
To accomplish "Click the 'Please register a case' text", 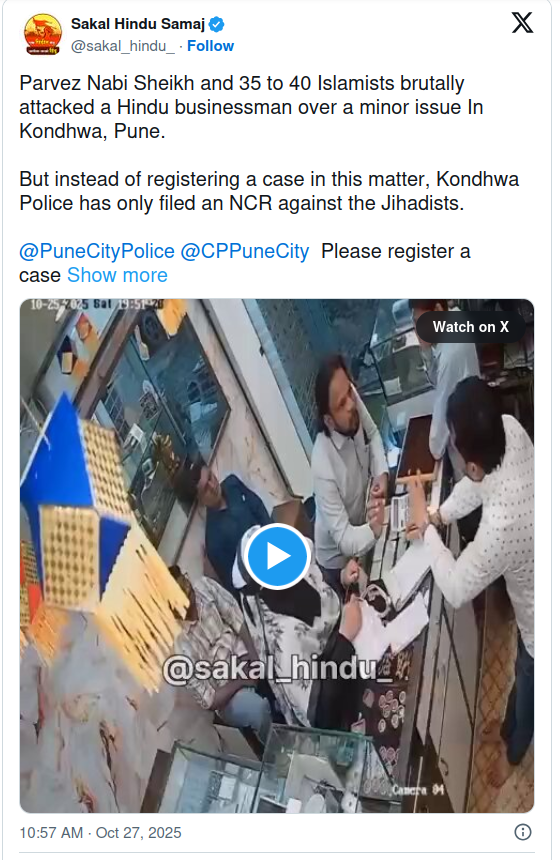I will [245, 263].
